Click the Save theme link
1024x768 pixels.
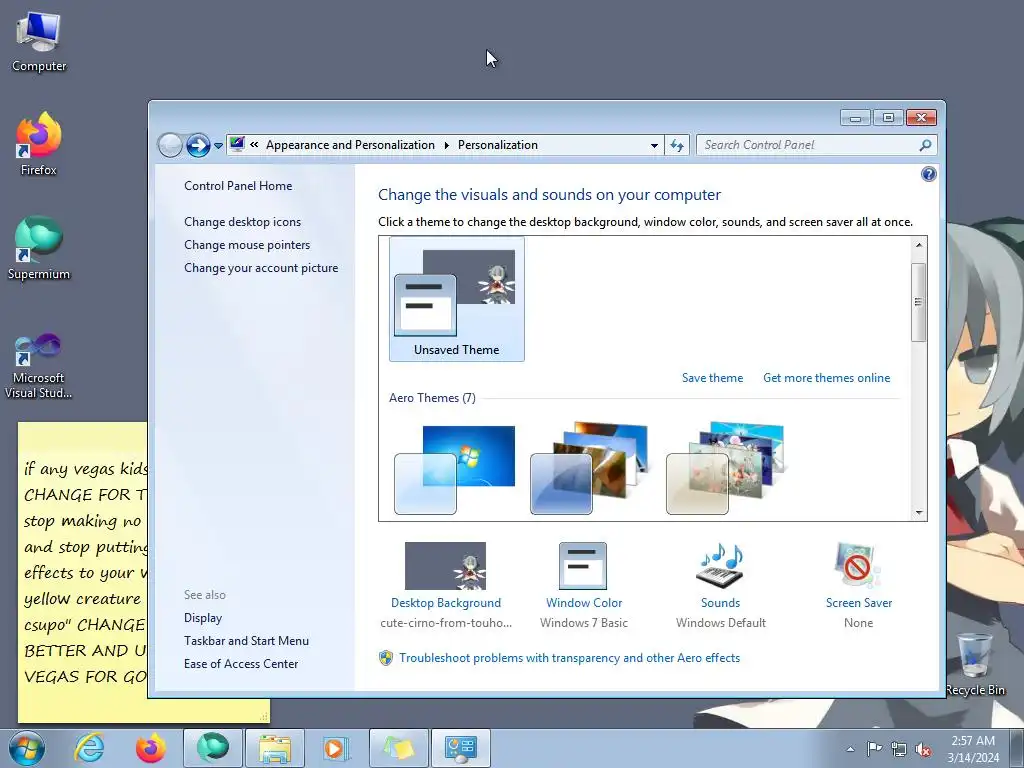tap(712, 377)
